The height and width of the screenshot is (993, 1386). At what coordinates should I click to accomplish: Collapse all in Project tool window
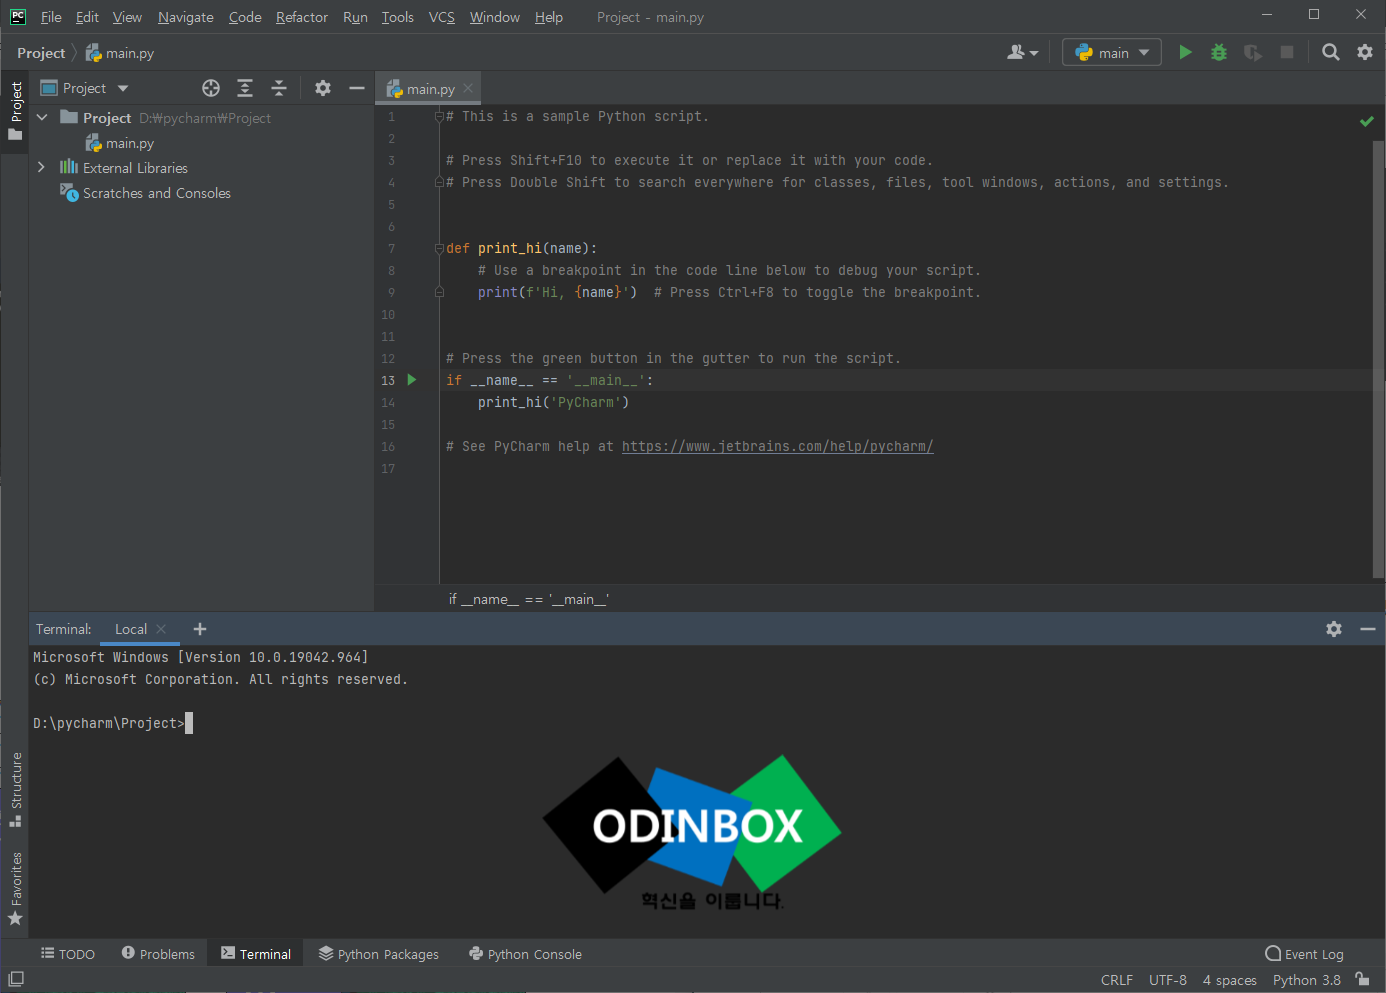[x=279, y=88]
